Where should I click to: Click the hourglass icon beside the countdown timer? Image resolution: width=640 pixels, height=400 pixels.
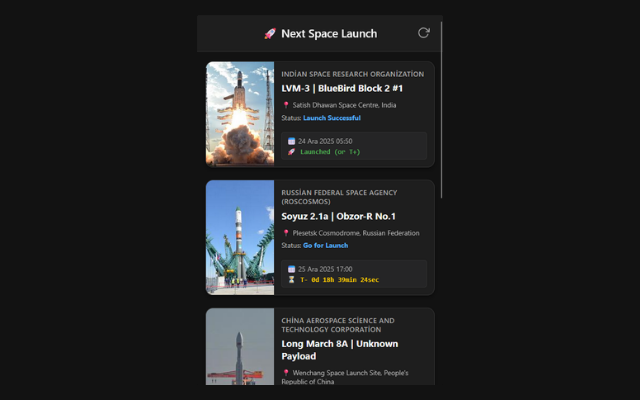[291, 280]
